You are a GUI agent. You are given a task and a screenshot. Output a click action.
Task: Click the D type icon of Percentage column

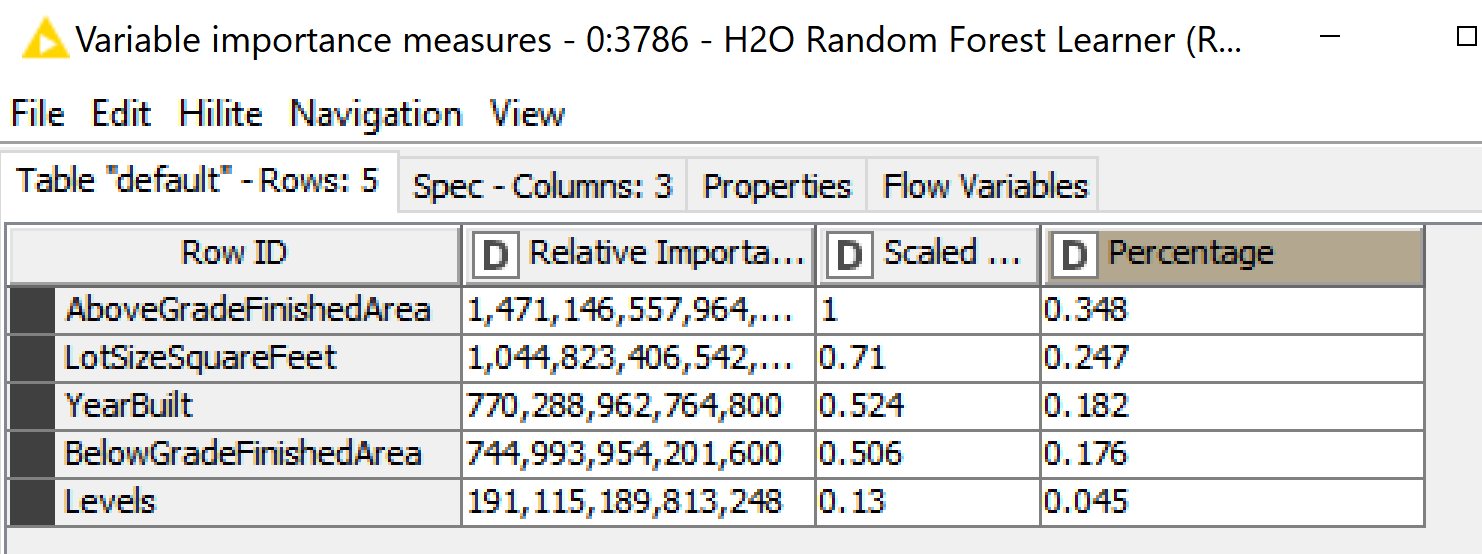(x=1074, y=256)
